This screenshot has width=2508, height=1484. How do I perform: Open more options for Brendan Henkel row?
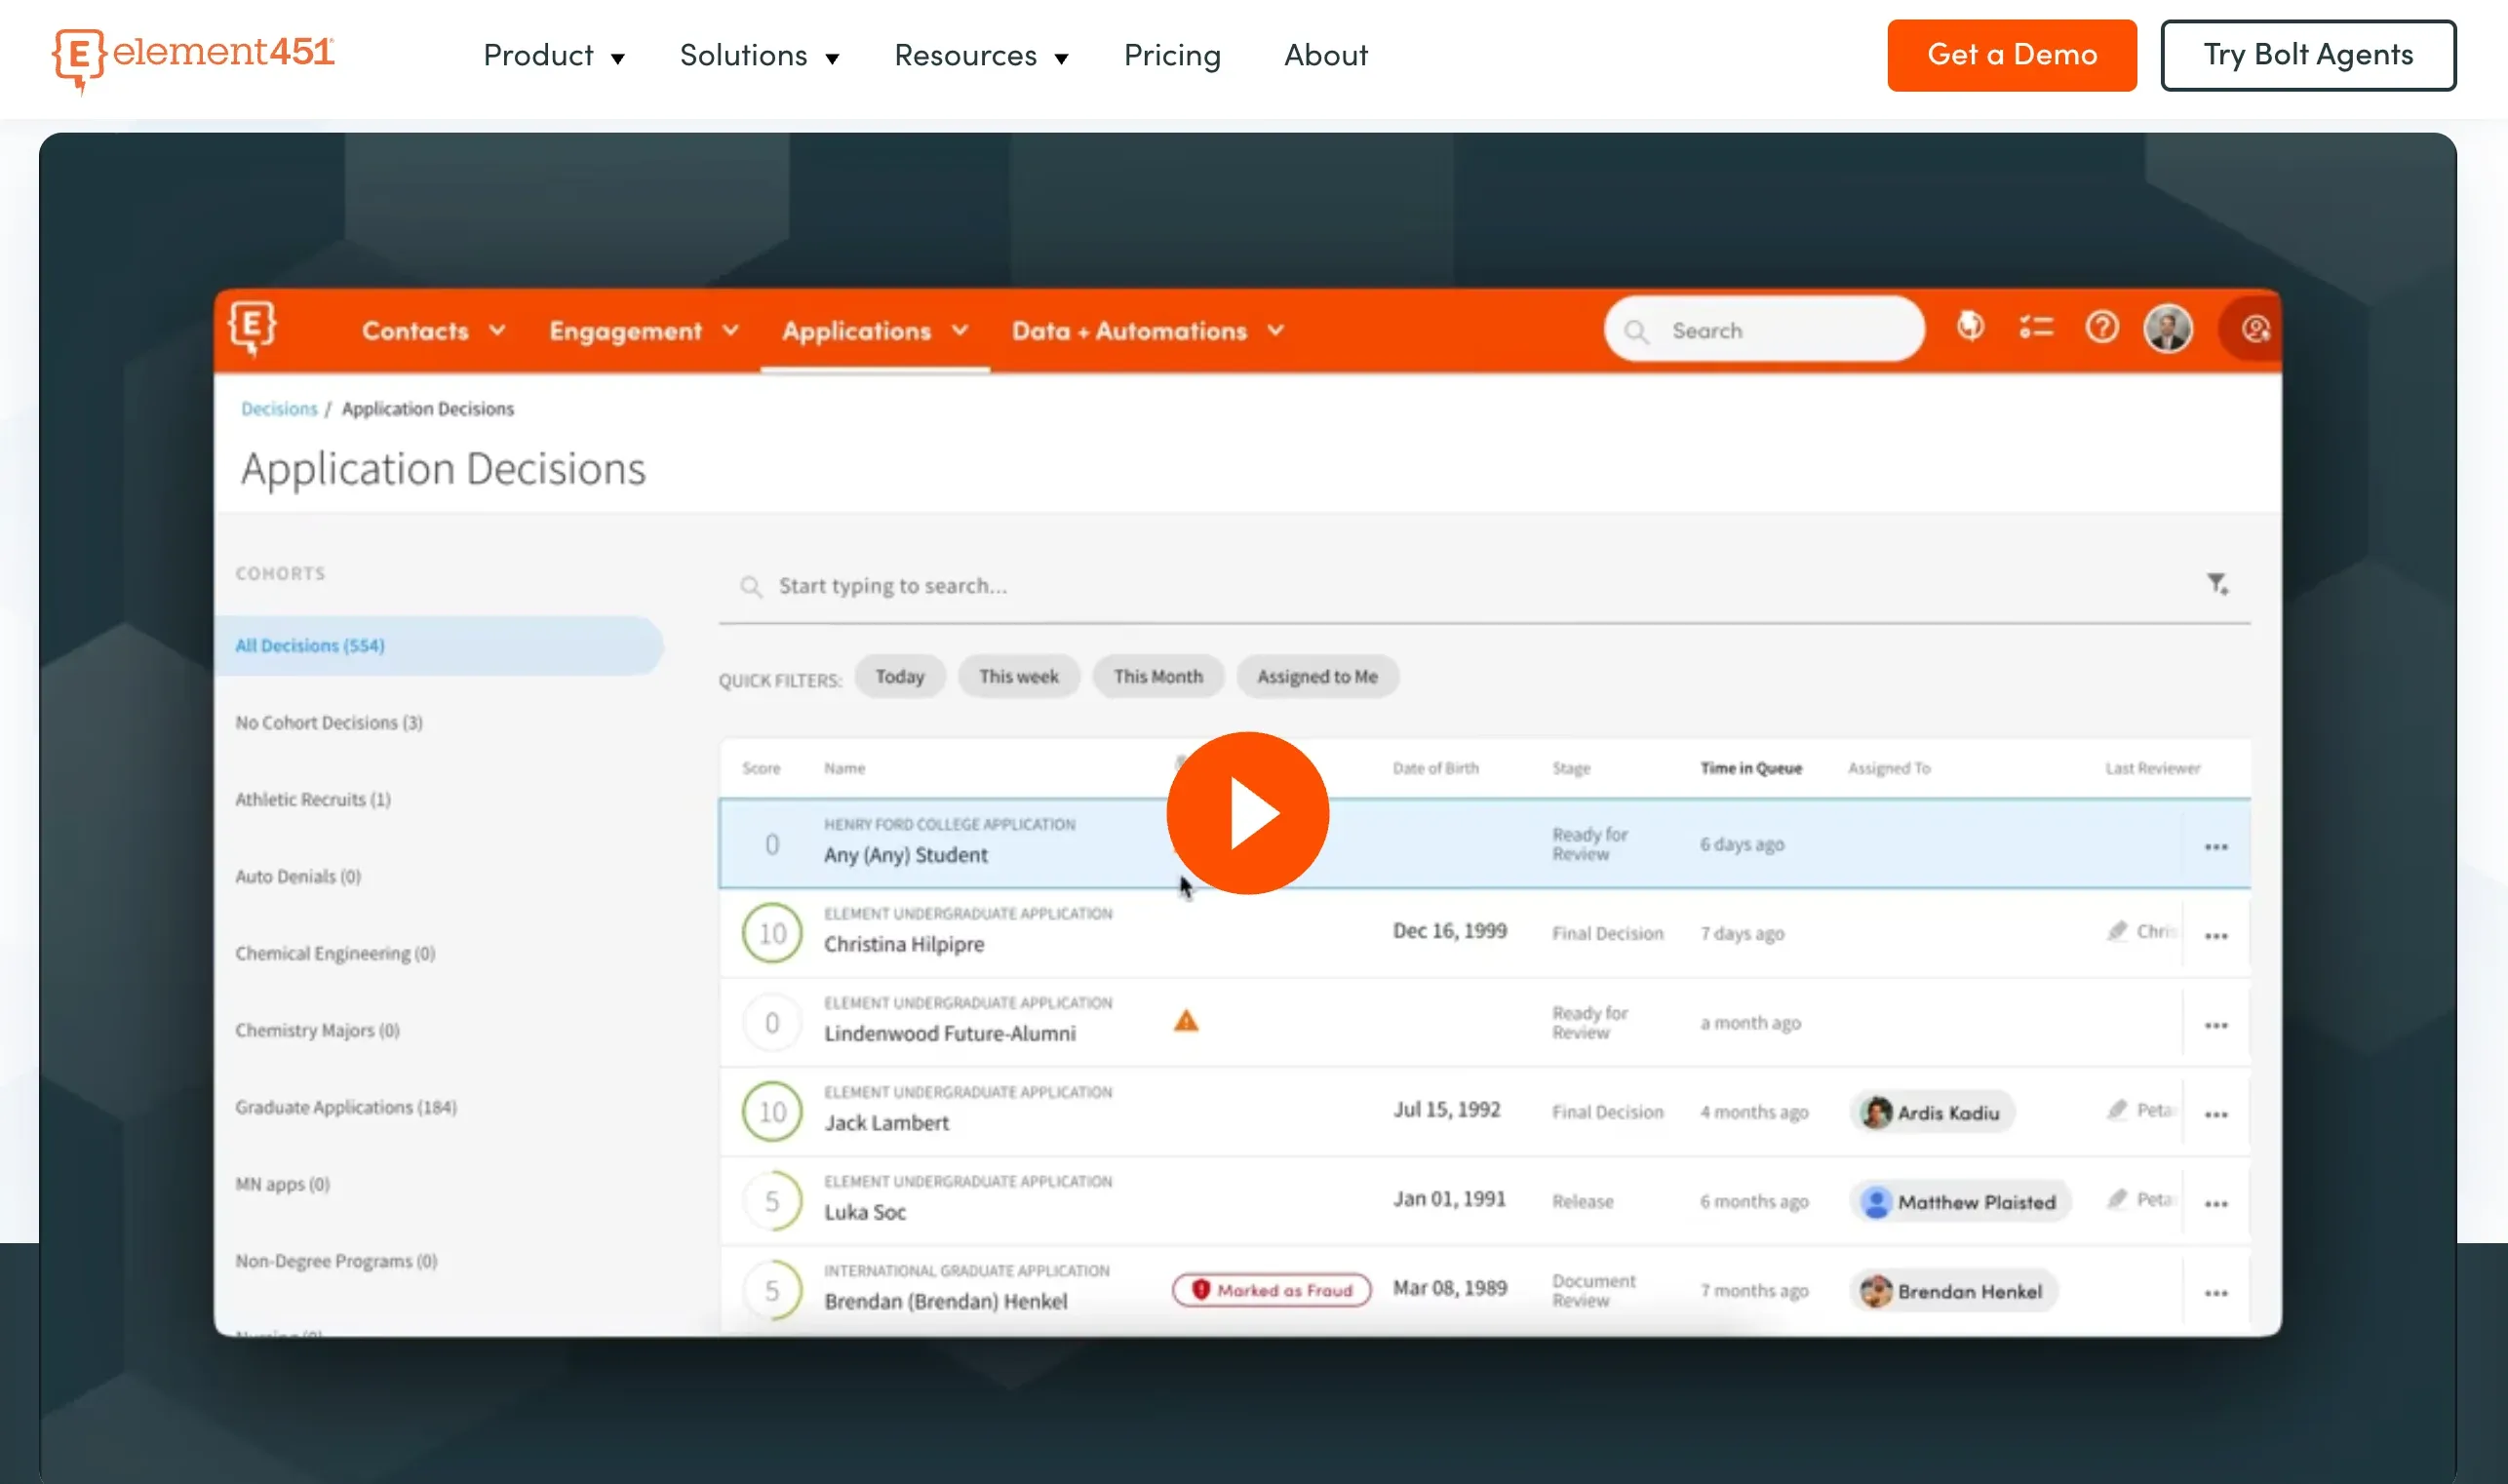click(x=2216, y=1294)
